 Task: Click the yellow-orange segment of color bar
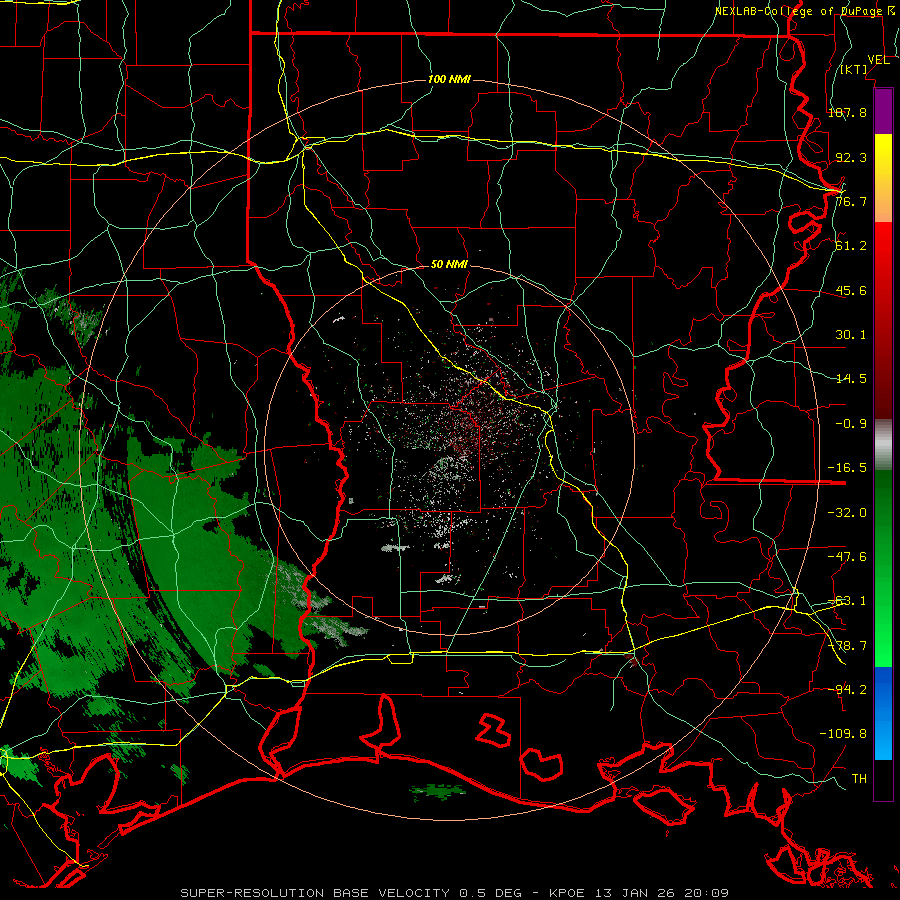883,178
